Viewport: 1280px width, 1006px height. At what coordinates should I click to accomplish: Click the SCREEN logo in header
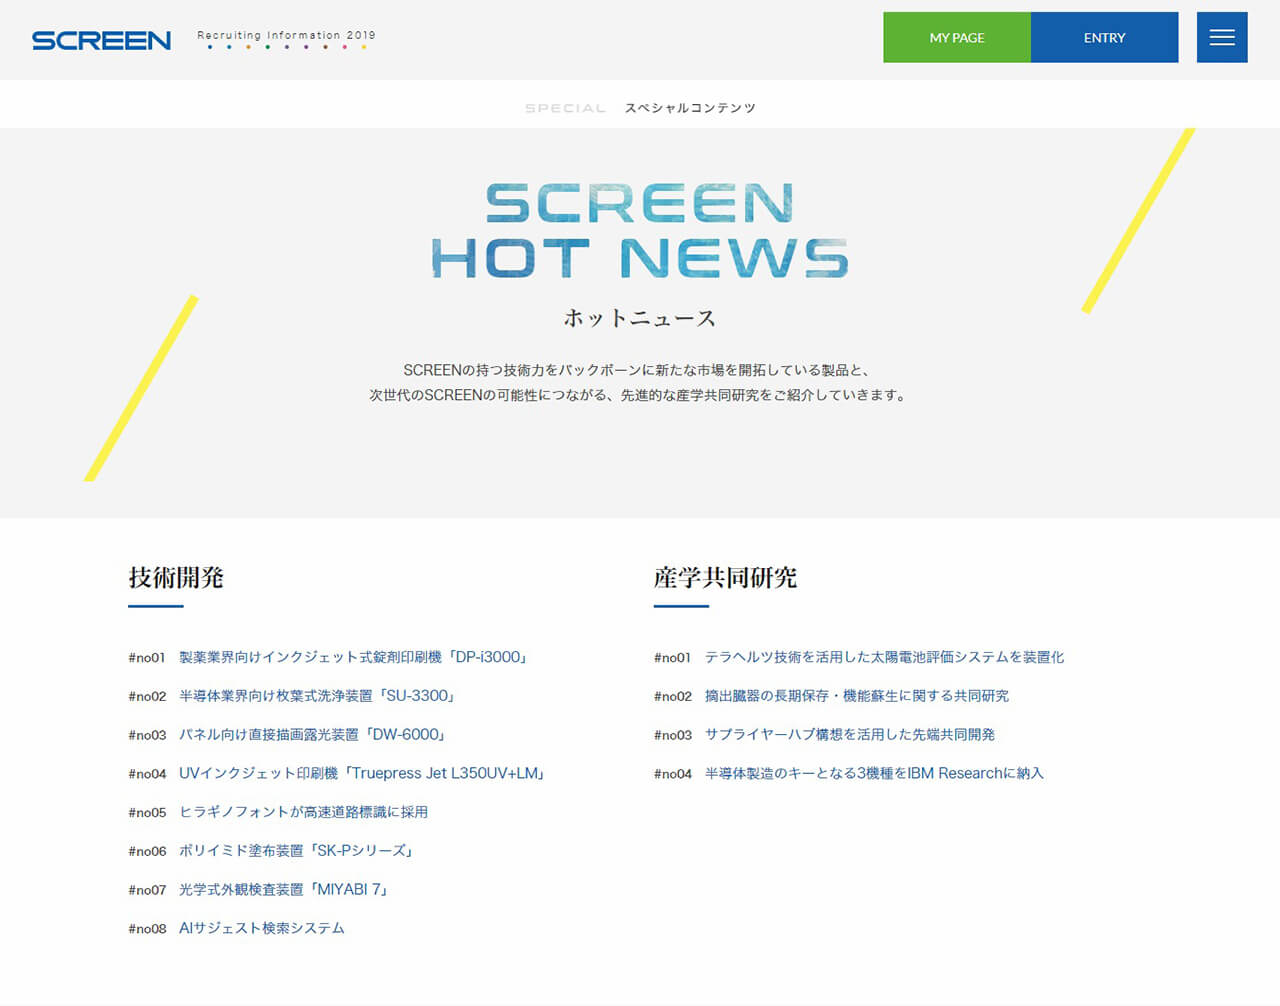(x=101, y=40)
